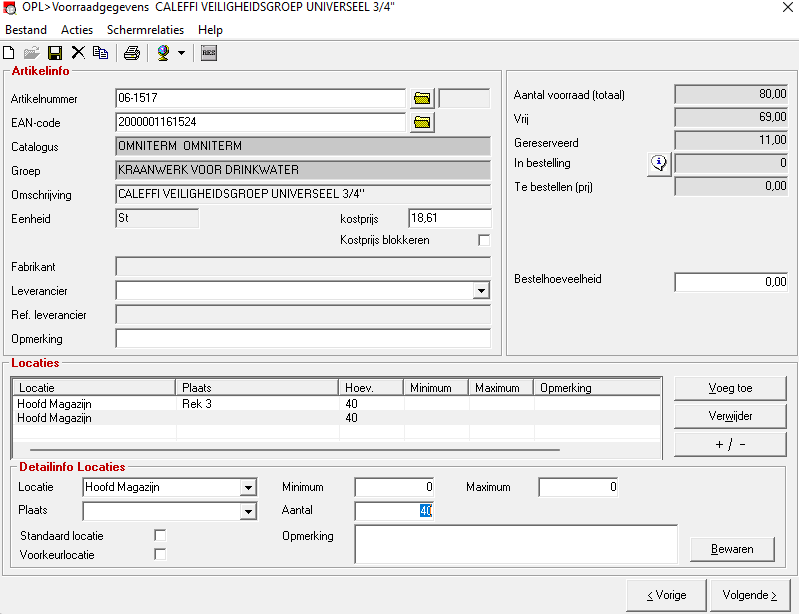The image size is (799, 614).
Task: Click the Maximum column header in Locaties table
Action: tap(501, 388)
